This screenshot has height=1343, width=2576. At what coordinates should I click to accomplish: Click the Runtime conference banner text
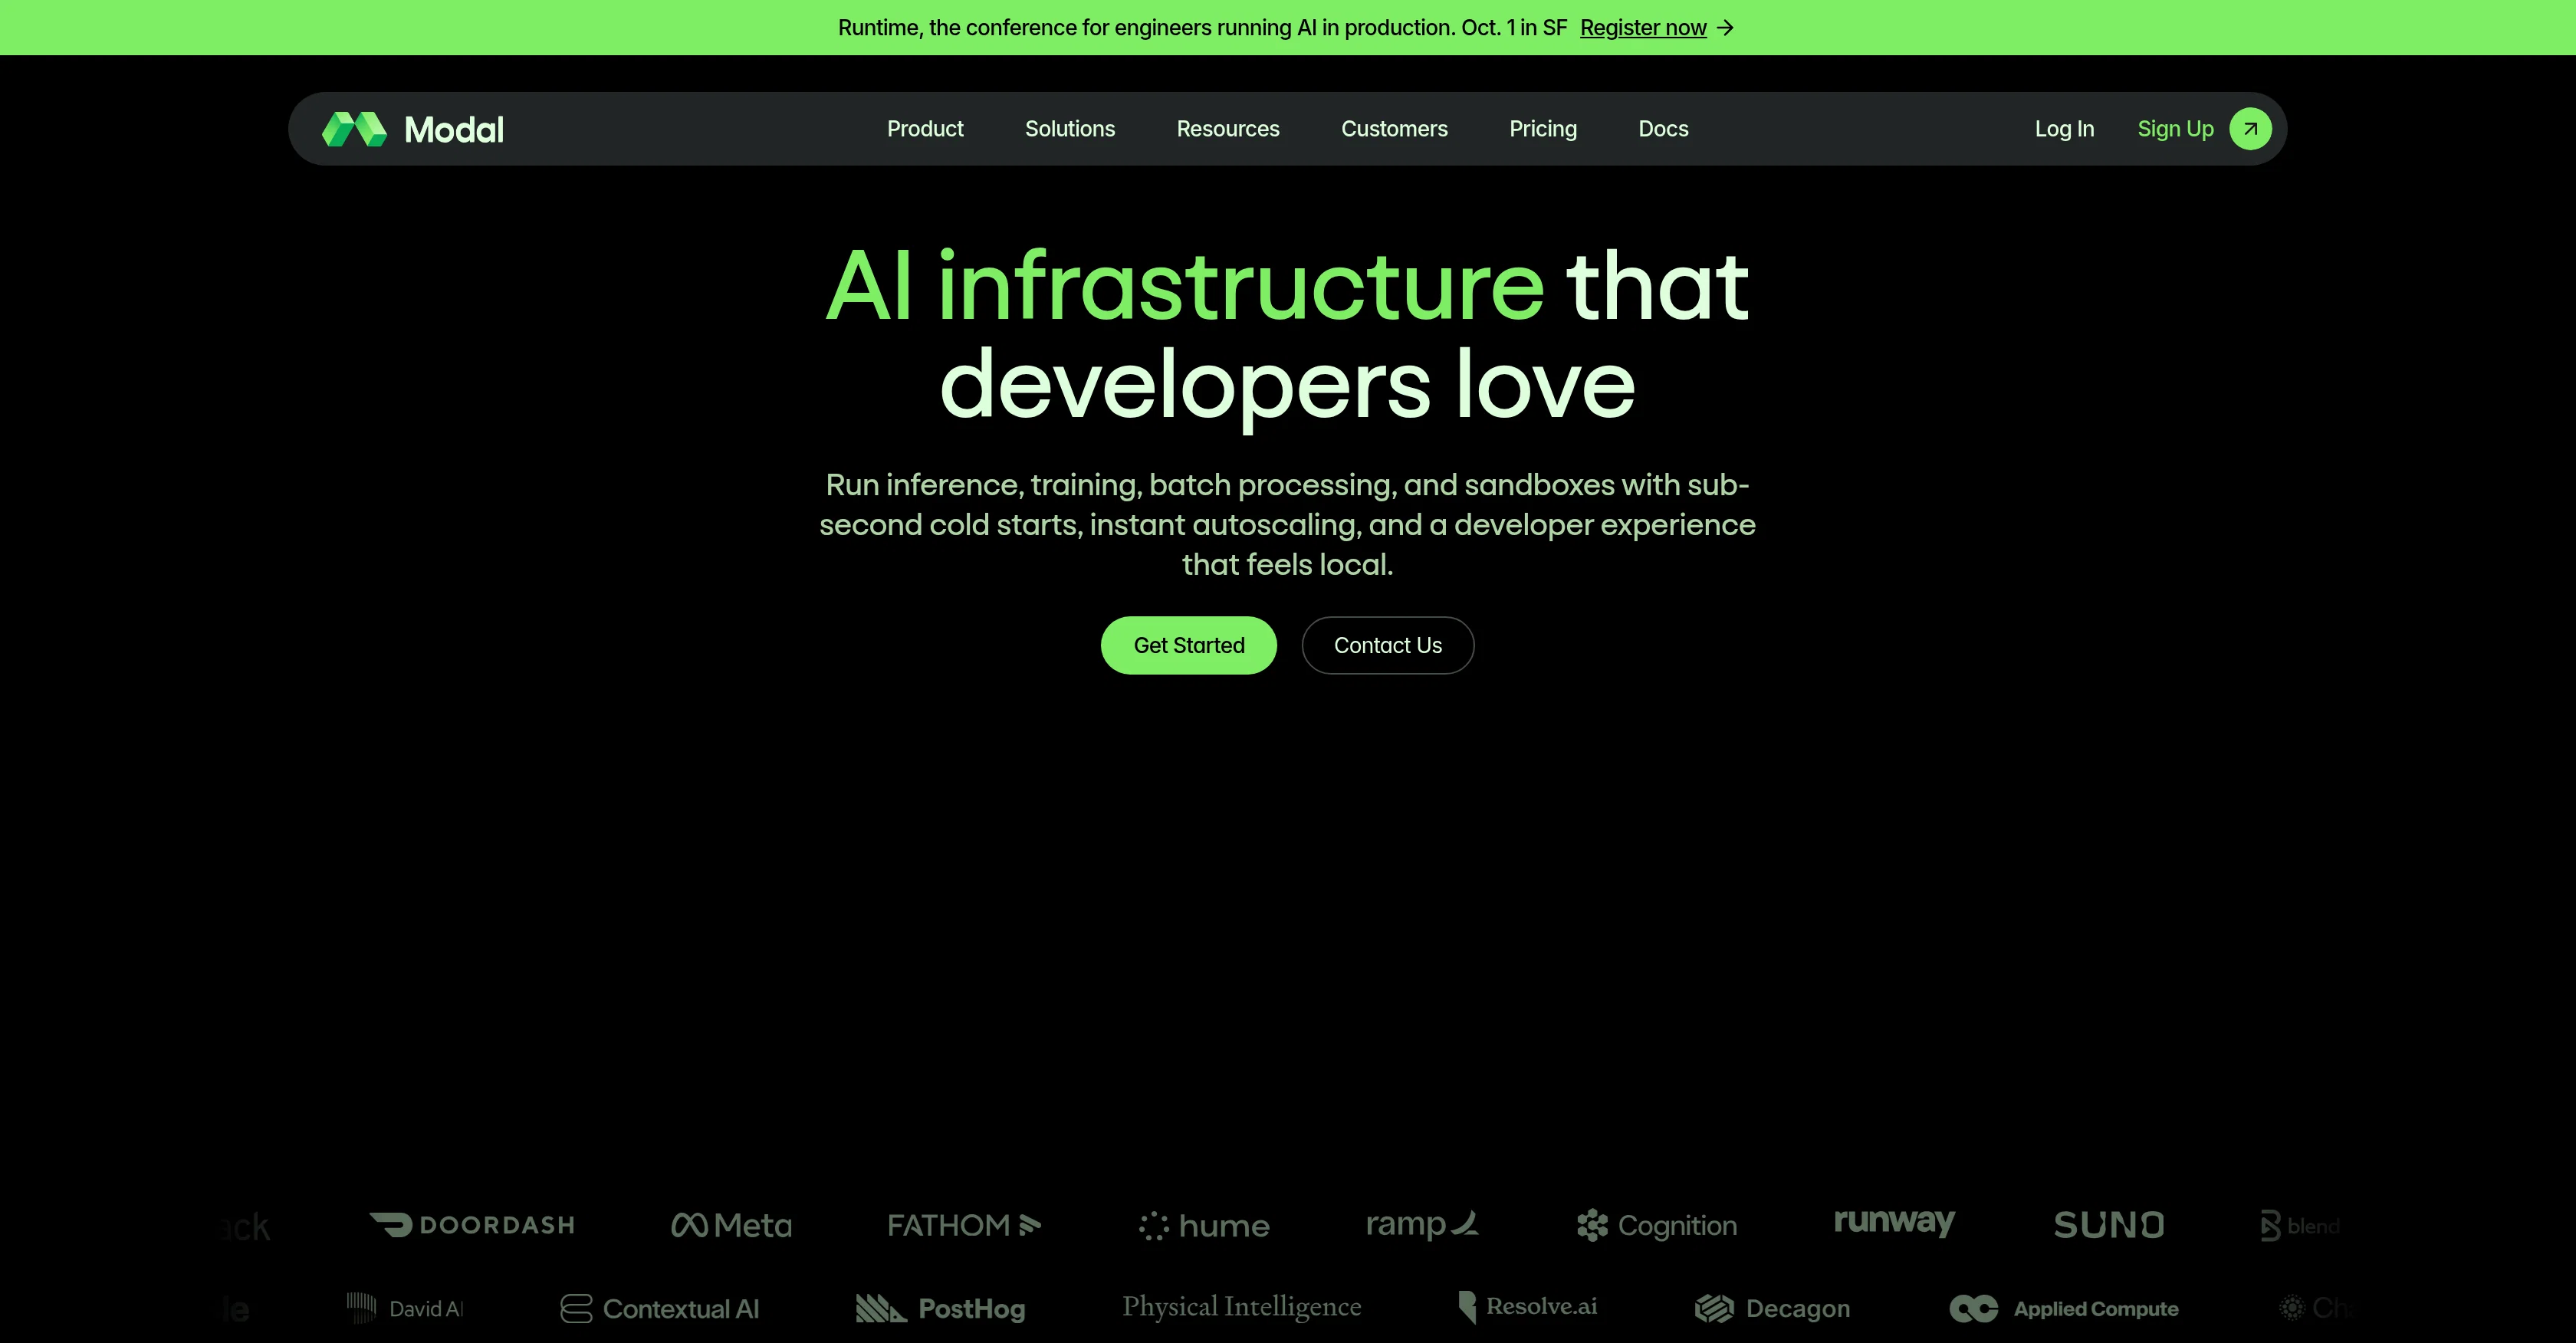(x=1202, y=28)
